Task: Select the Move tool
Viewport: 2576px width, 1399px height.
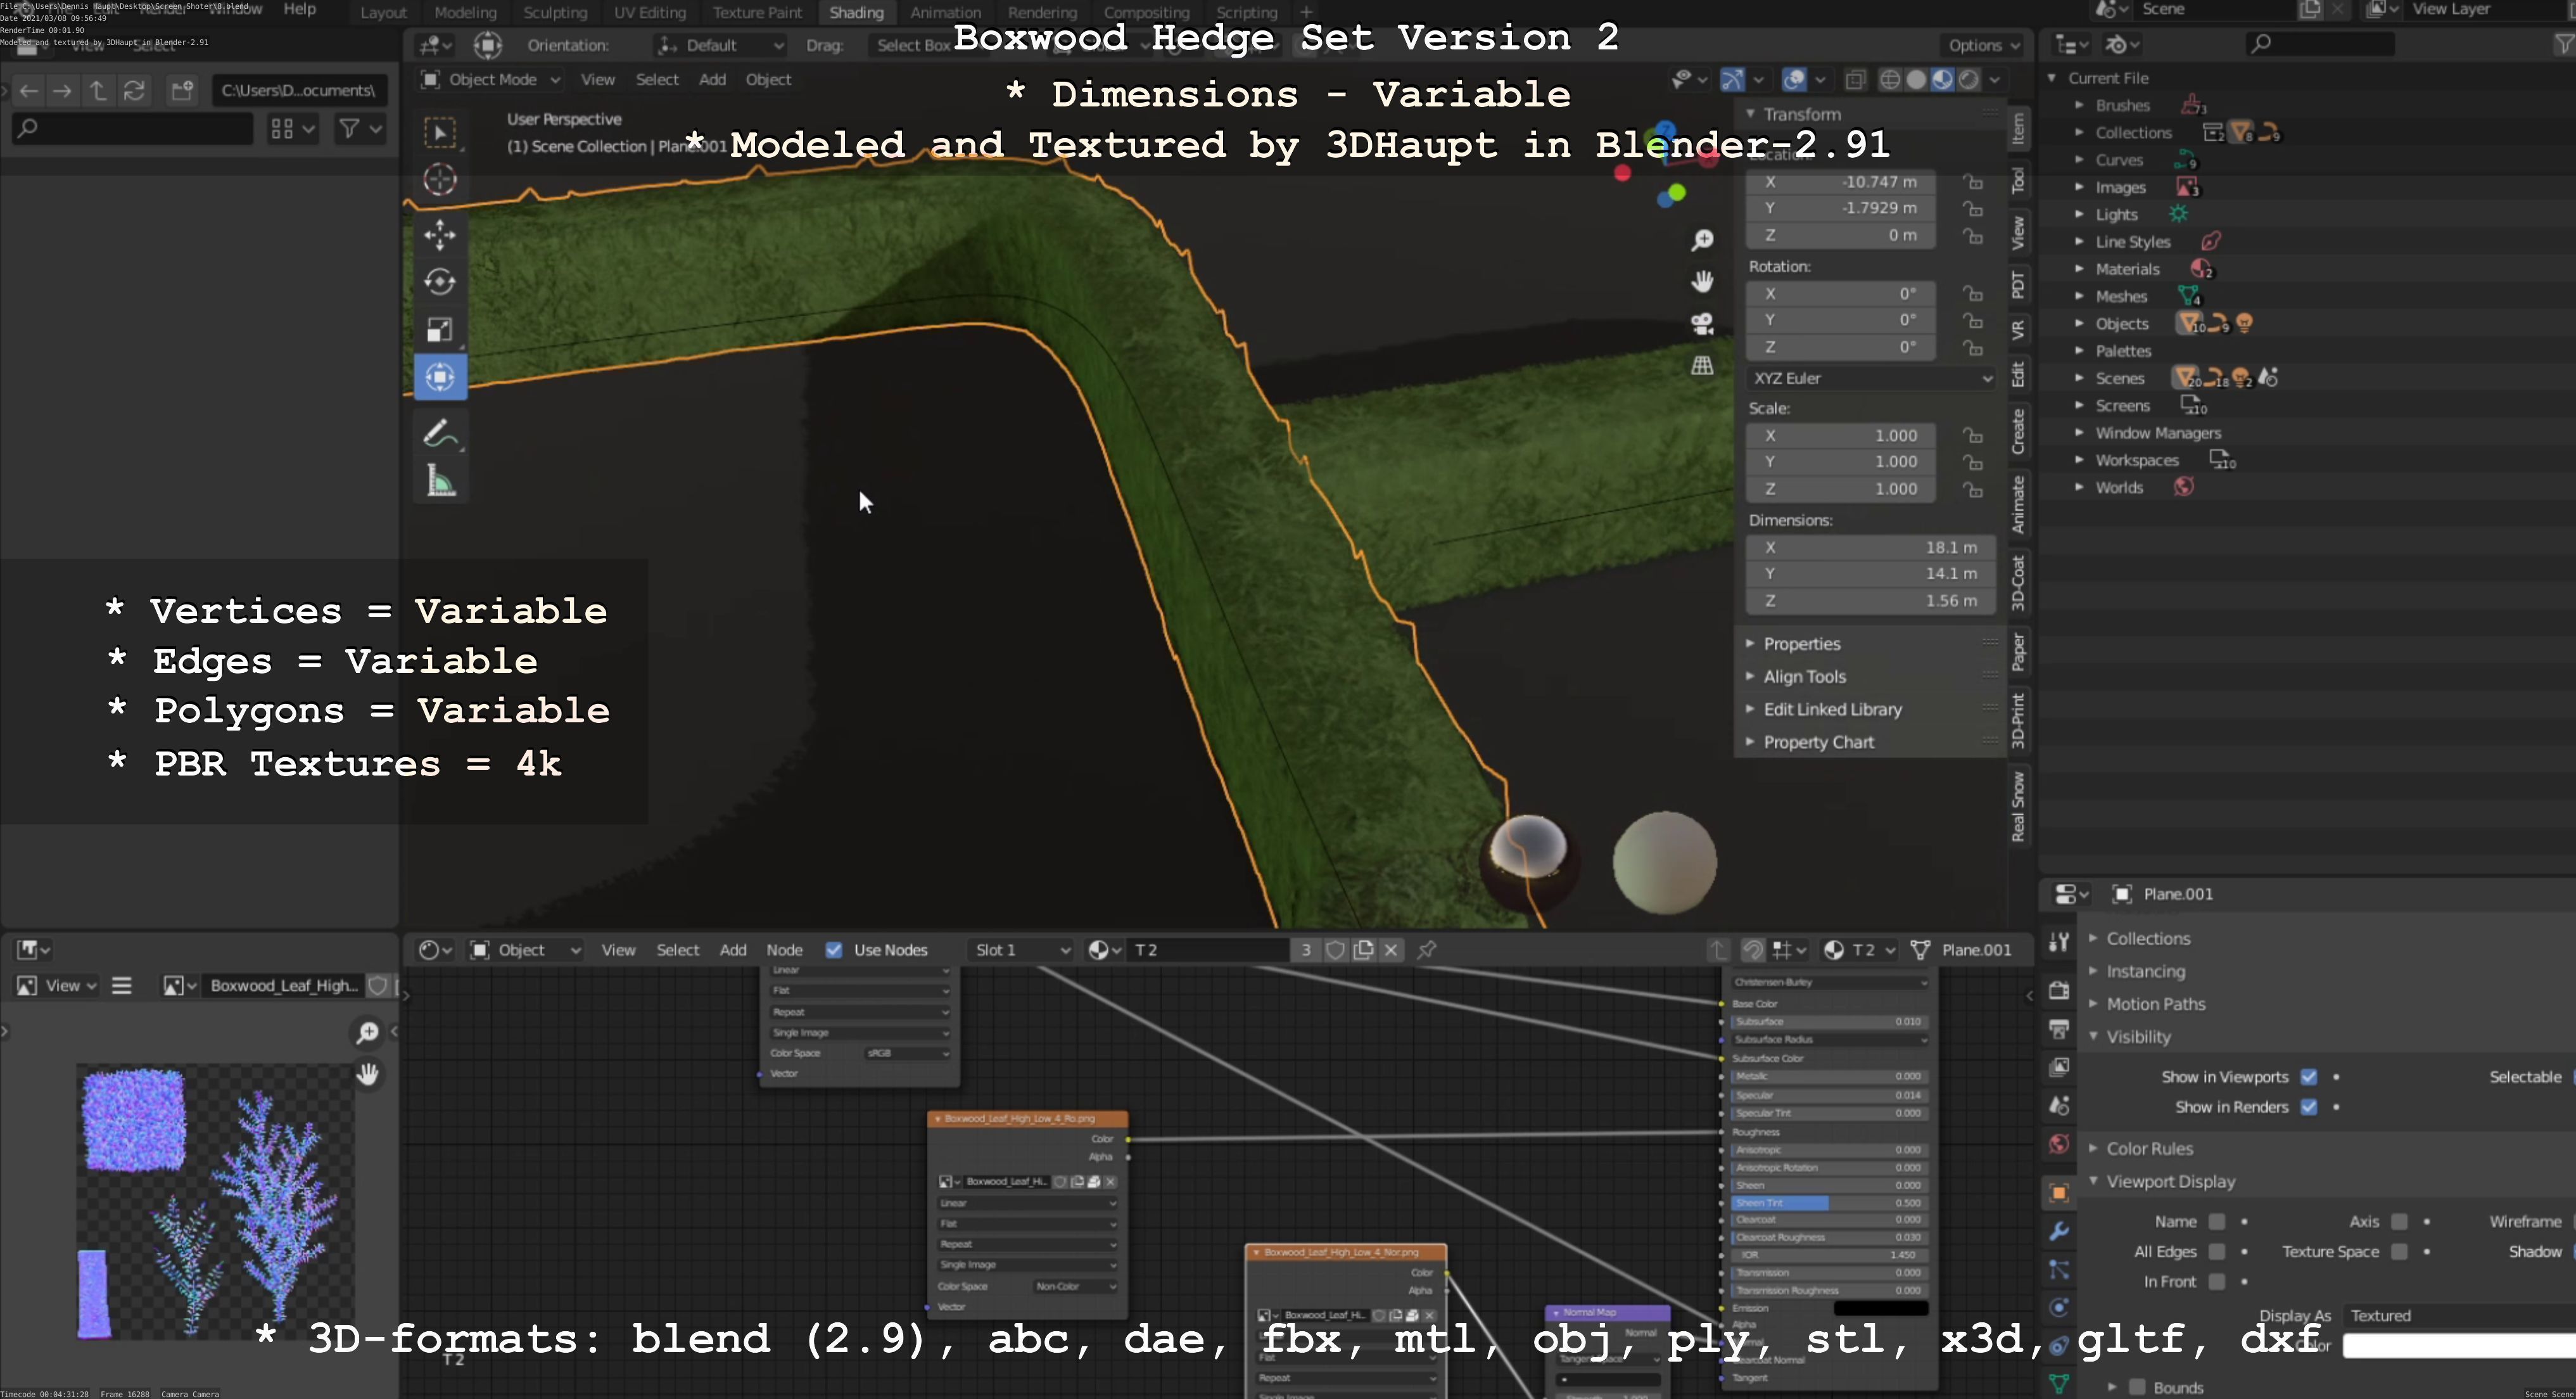Action: coord(440,235)
